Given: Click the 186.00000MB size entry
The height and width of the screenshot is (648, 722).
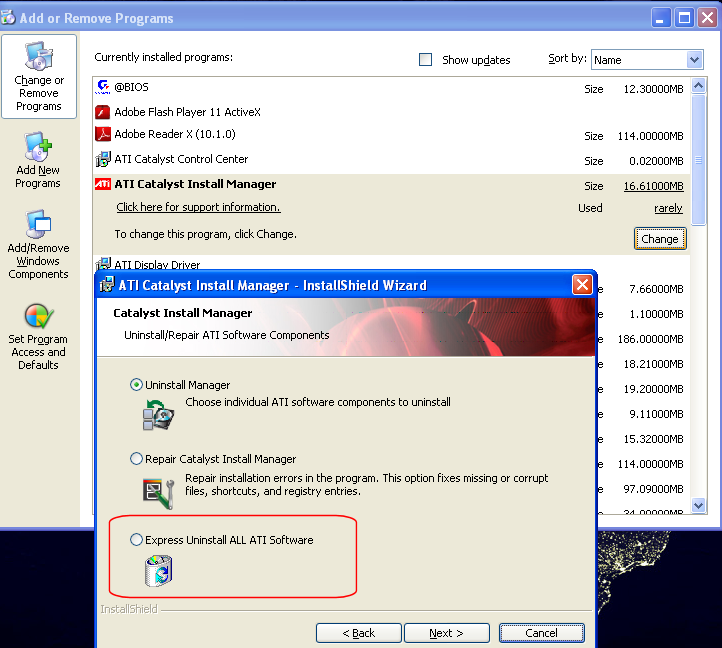Looking at the screenshot, I should 650,339.
